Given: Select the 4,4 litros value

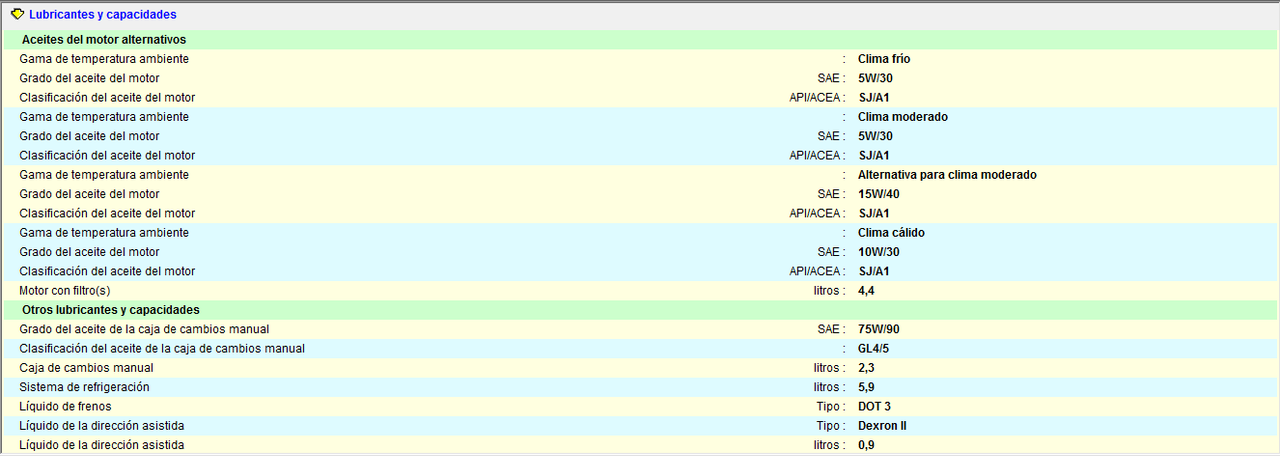Looking at the screenshot, I should (867, 291).
